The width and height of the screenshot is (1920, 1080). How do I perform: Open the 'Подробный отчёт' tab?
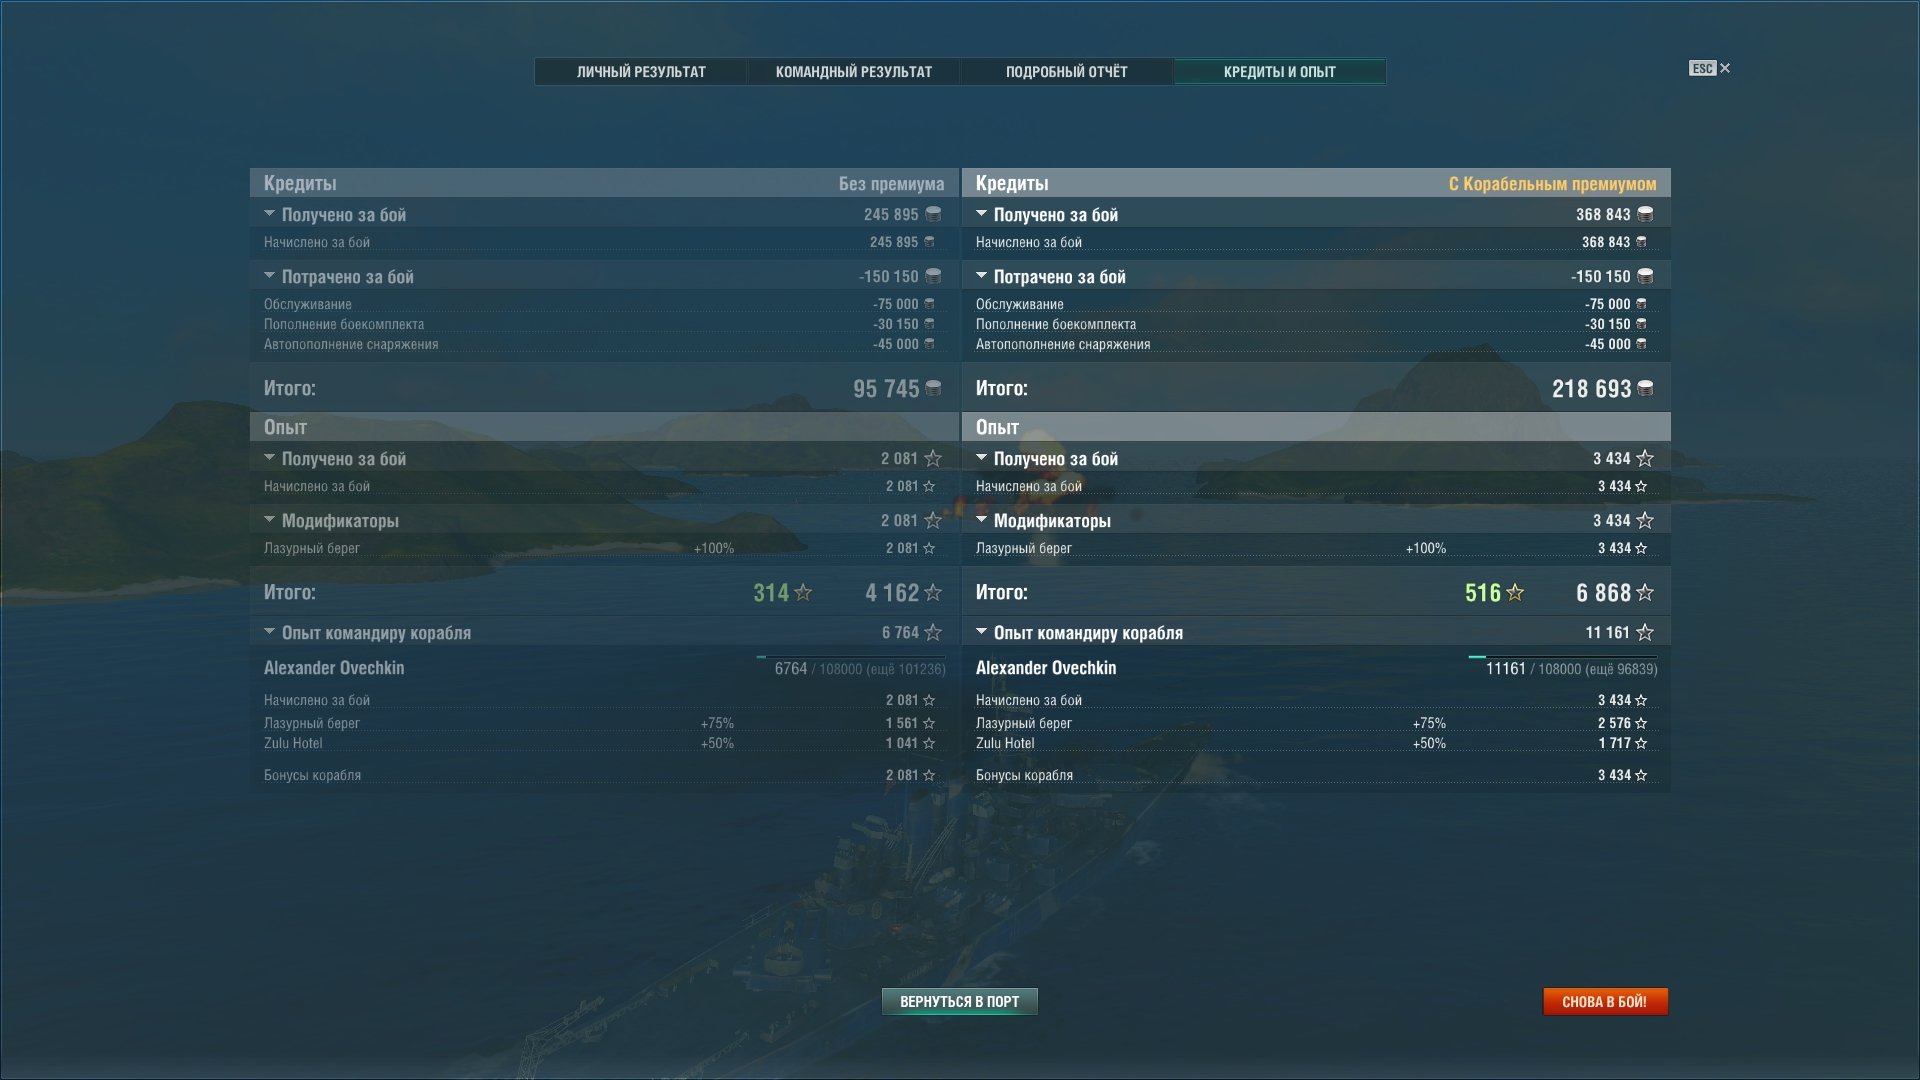[x=1066, y=71]
